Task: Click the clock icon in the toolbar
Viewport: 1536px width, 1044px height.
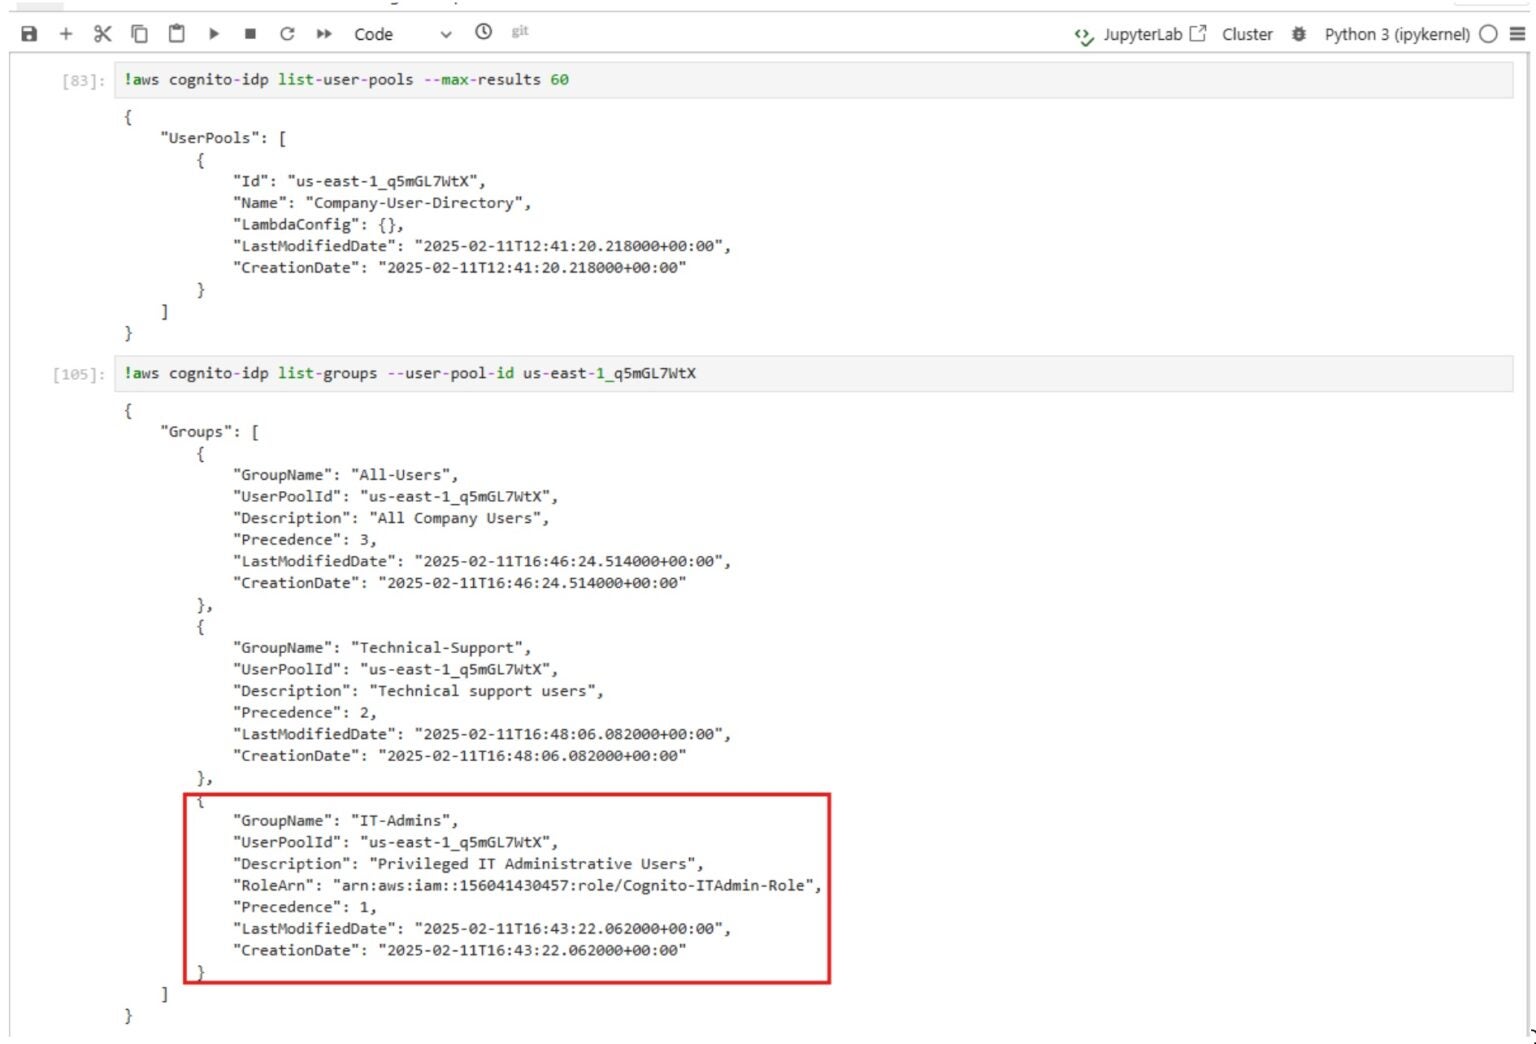Action: point(483,32)
